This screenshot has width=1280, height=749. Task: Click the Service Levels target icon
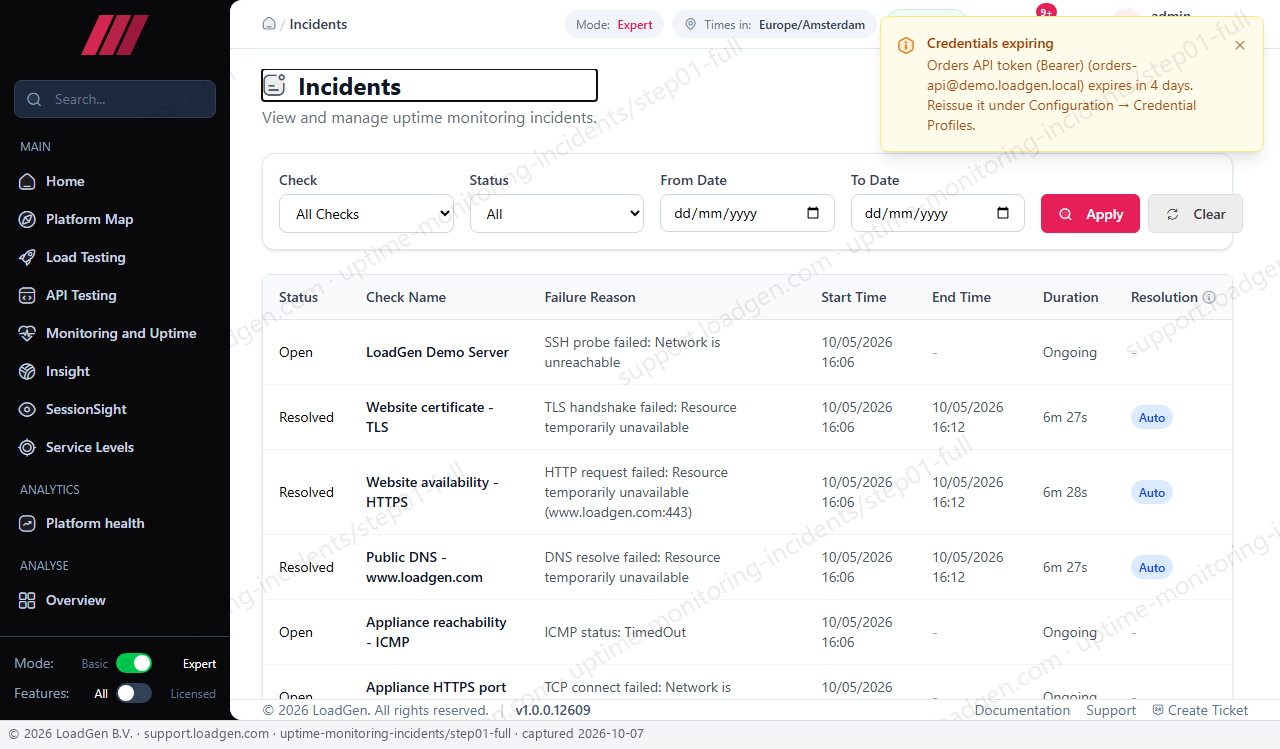(x=27, y=447)
